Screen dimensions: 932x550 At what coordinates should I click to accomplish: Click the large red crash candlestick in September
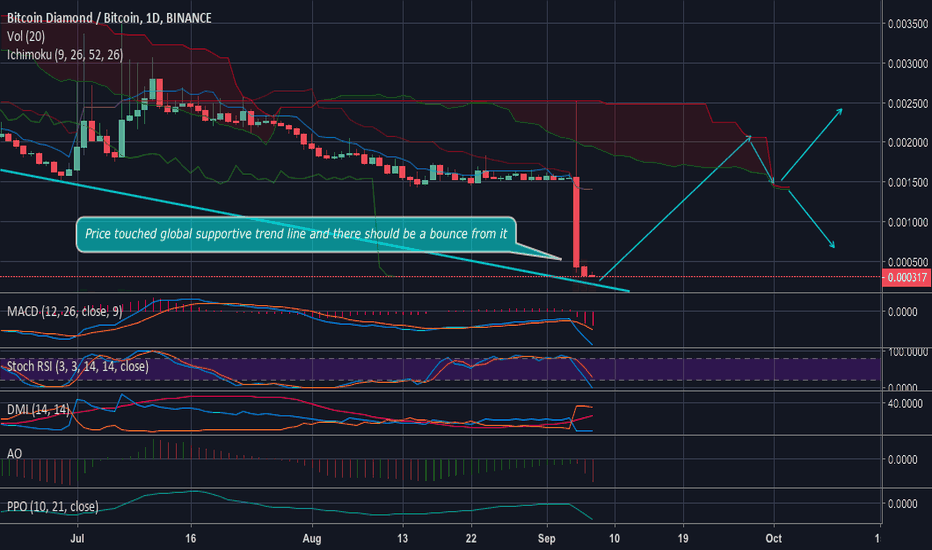576,222
